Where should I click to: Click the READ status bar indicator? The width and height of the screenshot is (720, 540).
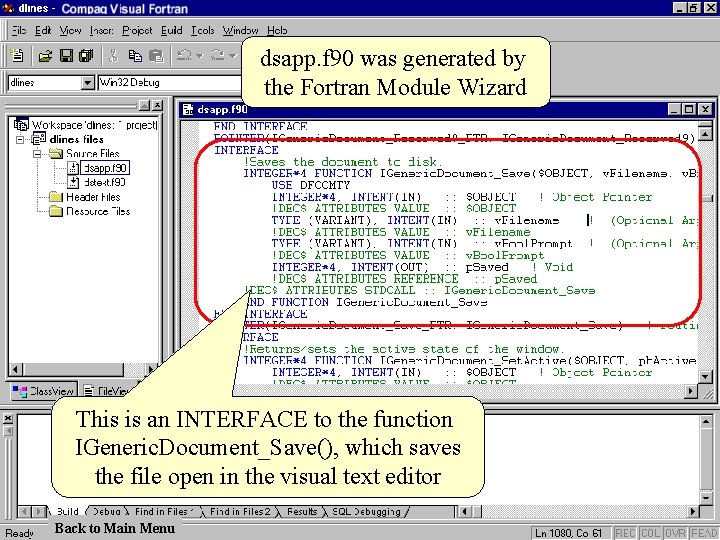[703, 533]
